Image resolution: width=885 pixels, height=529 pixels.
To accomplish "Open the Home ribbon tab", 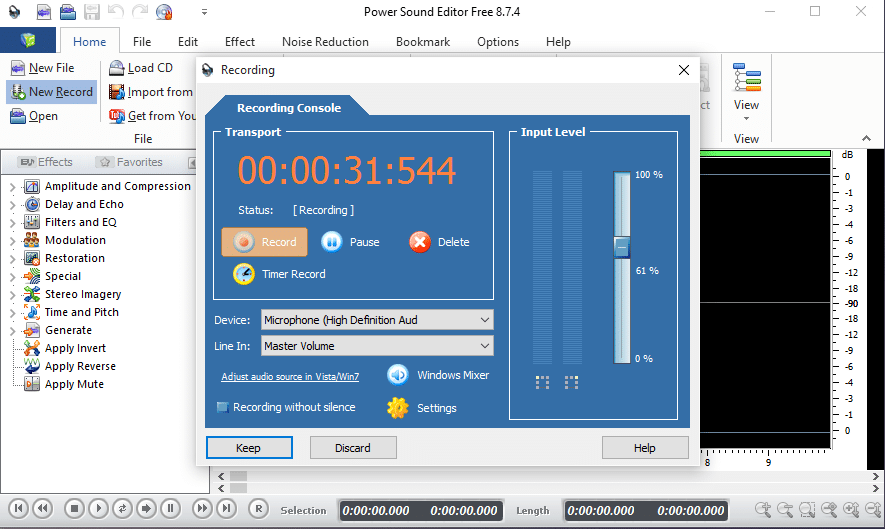I will pyautogui.click(x=89, y=42).
